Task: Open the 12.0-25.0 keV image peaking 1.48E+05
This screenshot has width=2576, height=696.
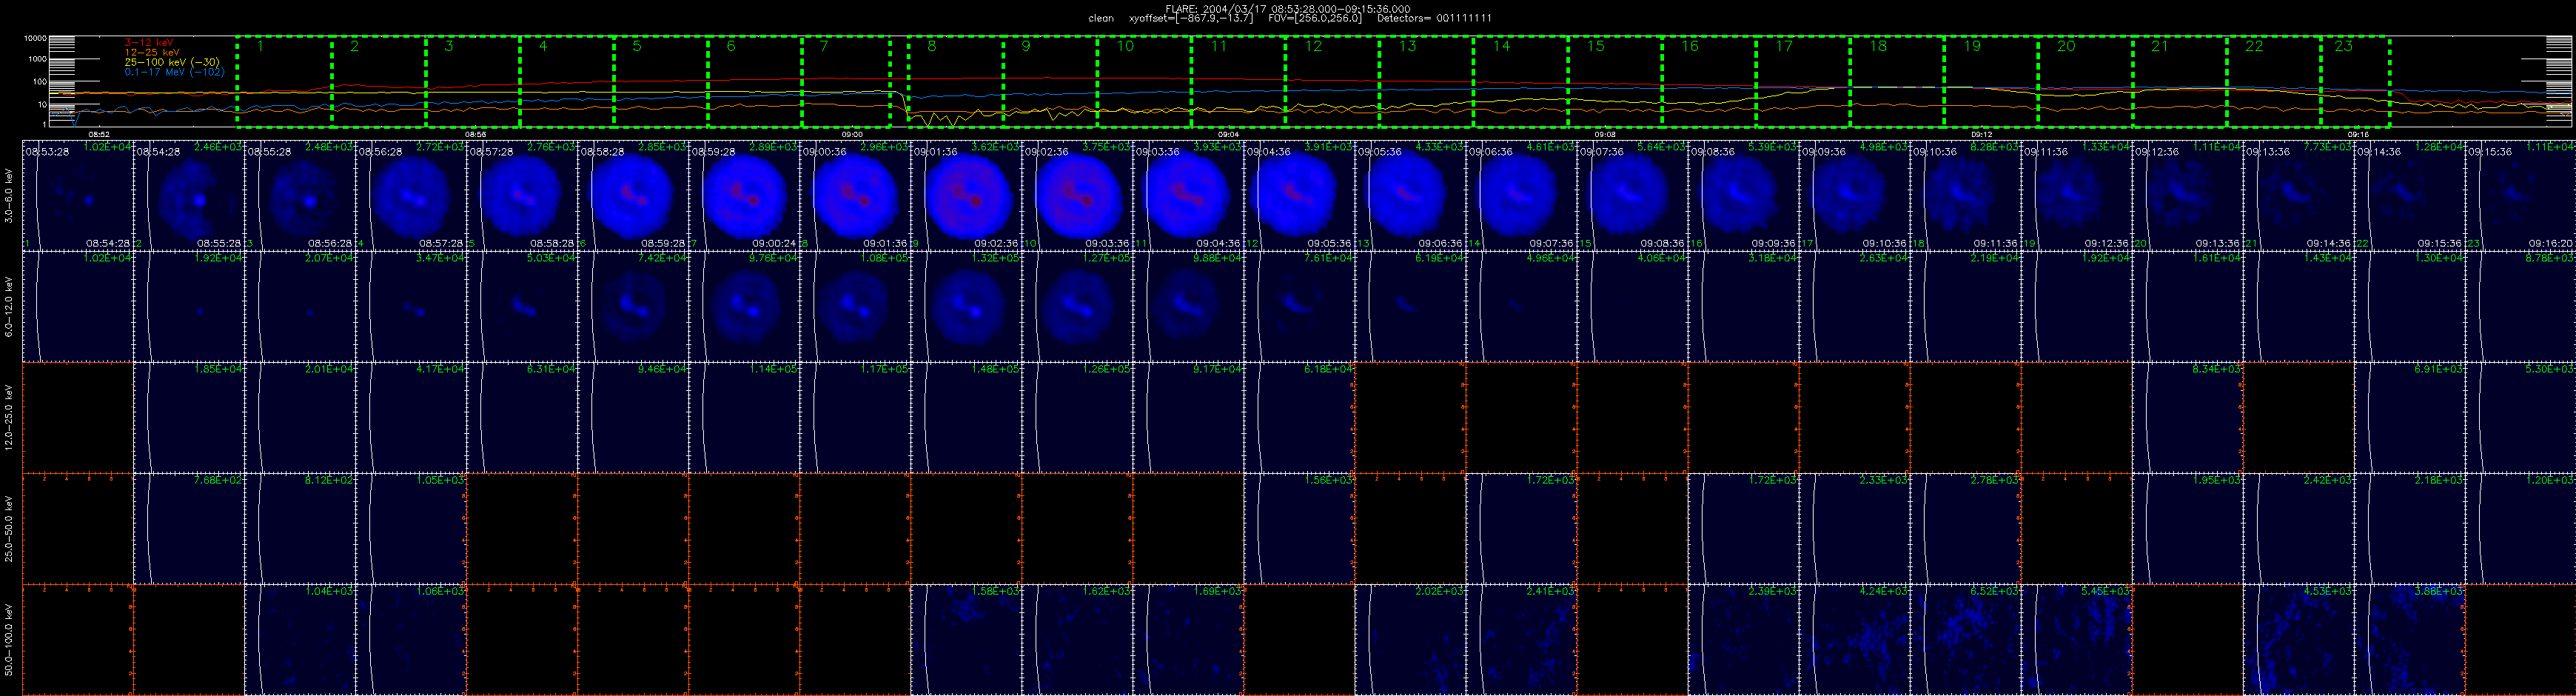Action: click(x=967, y=417)
